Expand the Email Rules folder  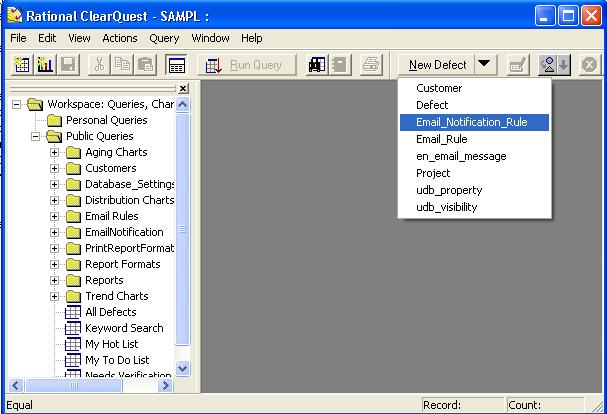click(55, 216)
